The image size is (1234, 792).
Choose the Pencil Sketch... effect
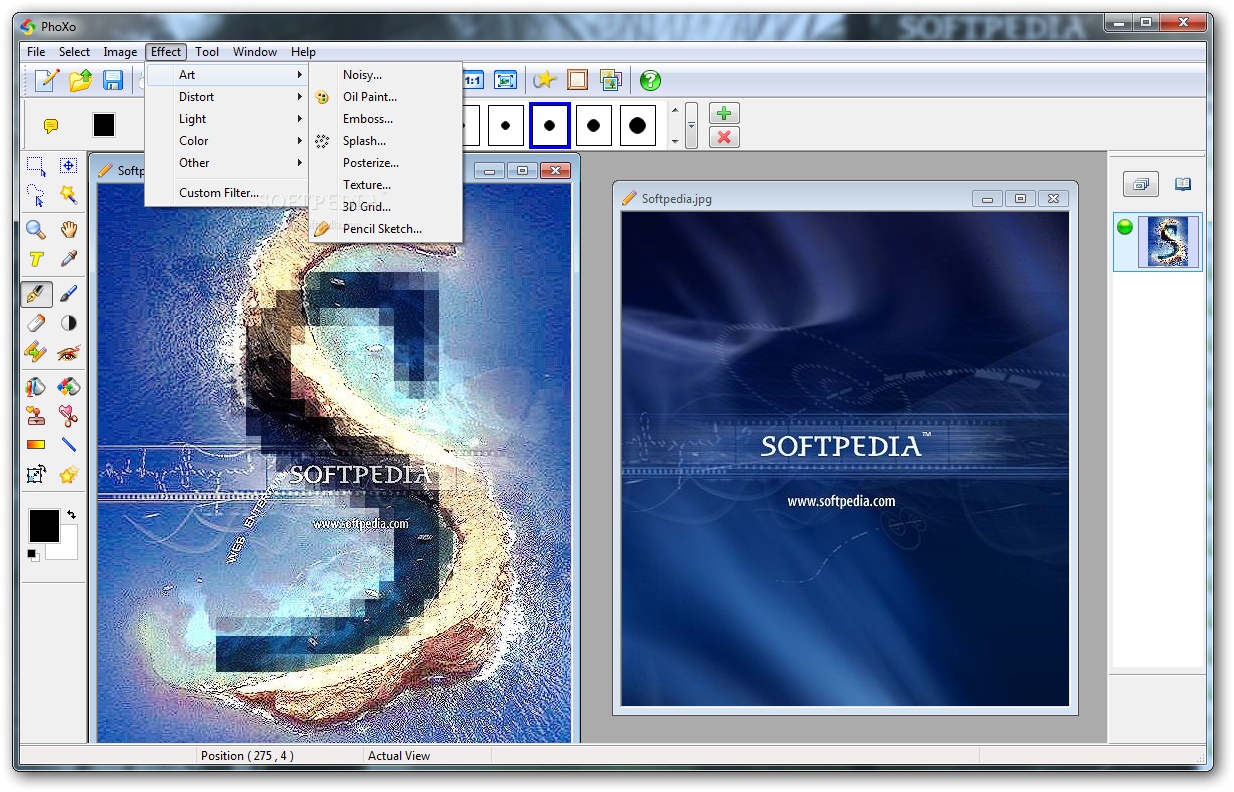click(x=385, y=229)
